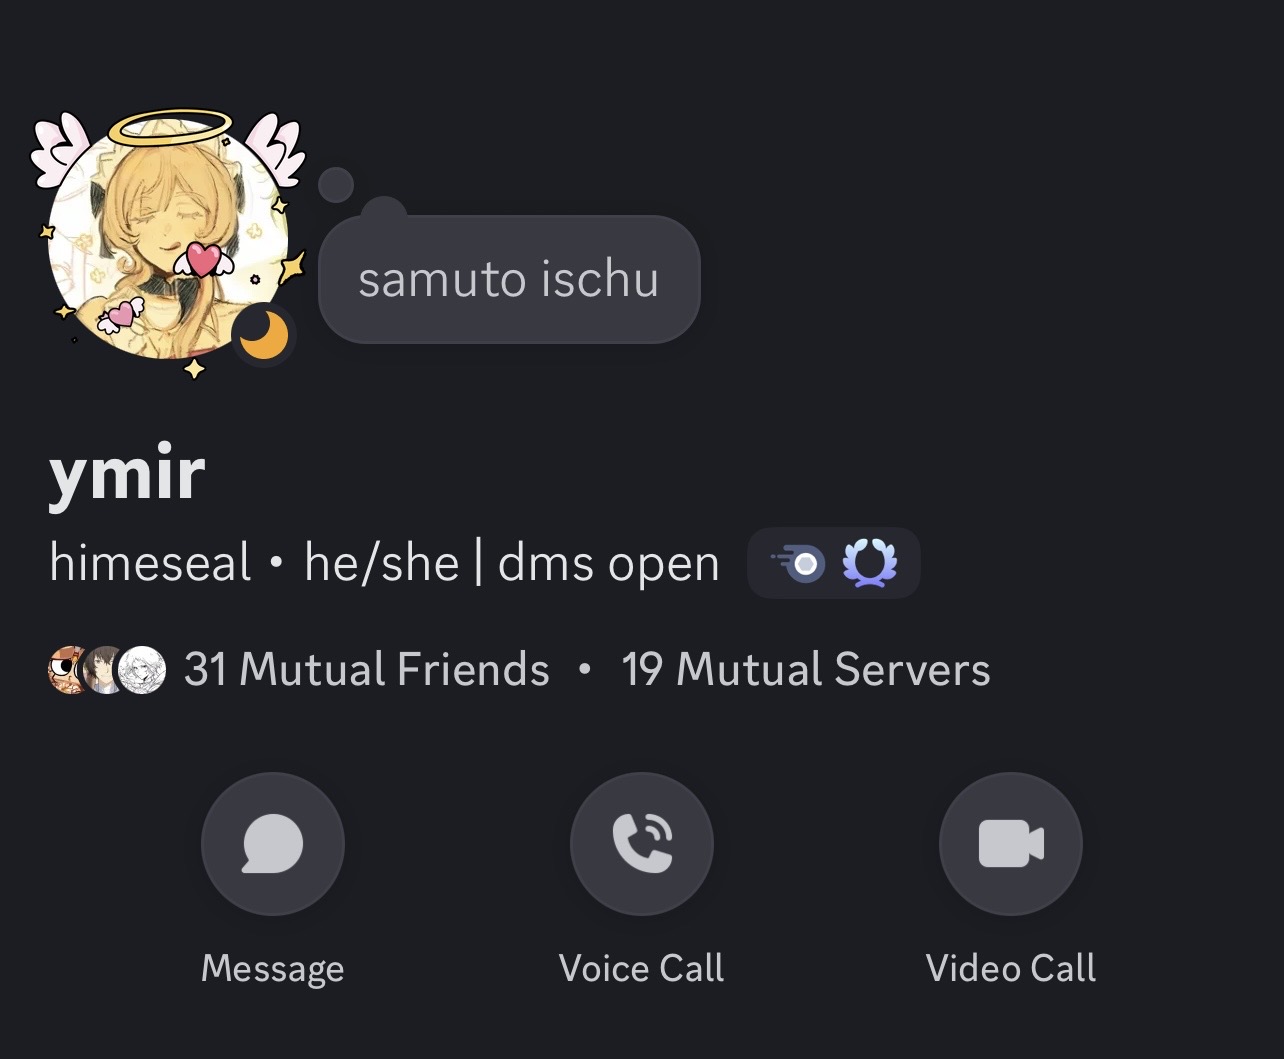Tap the halo avatar decoration

[170, 127]
